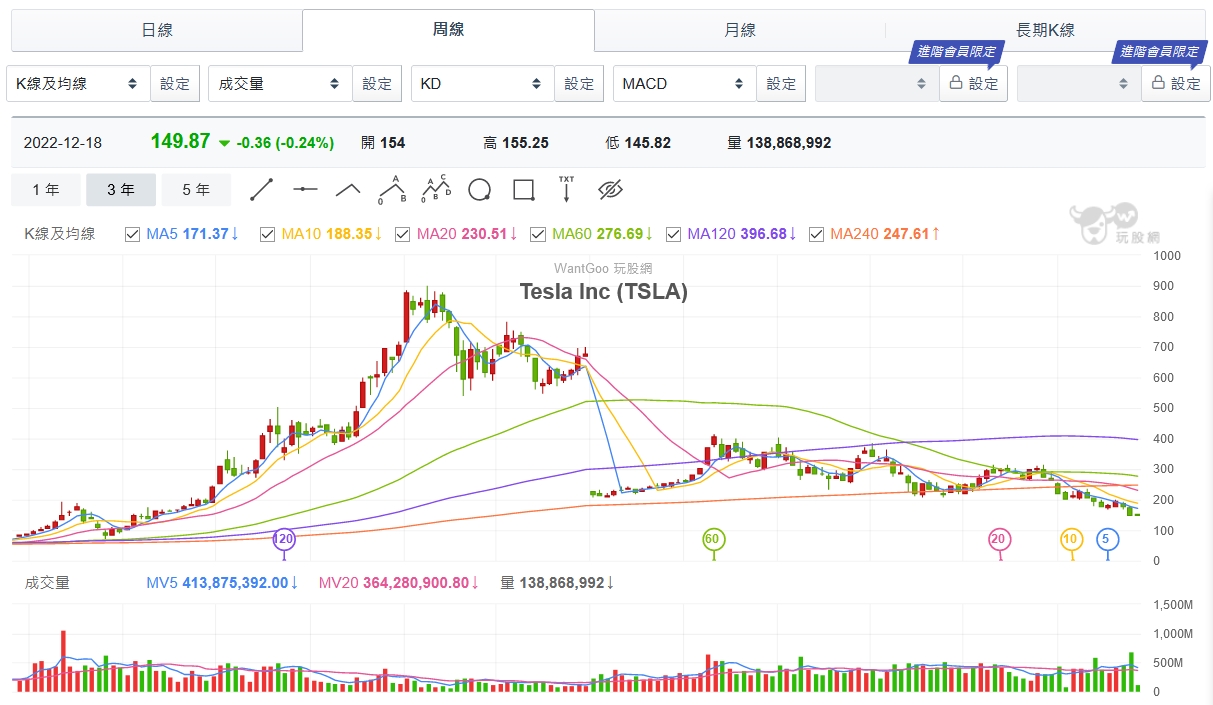Click the 高 155.25 value

(516, 143)
